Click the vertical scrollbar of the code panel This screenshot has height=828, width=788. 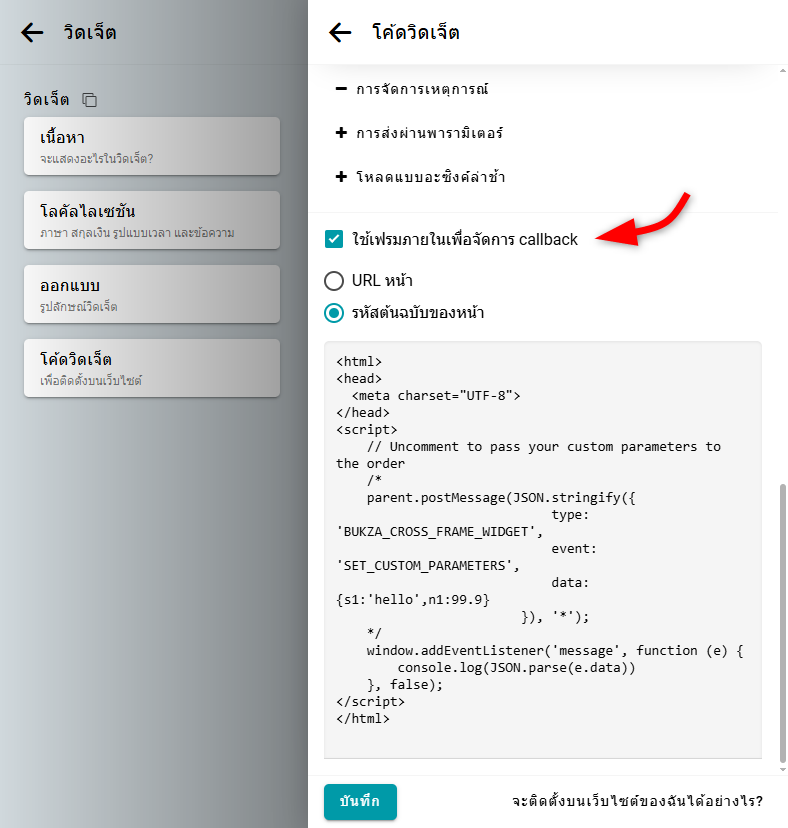(782, 620)
